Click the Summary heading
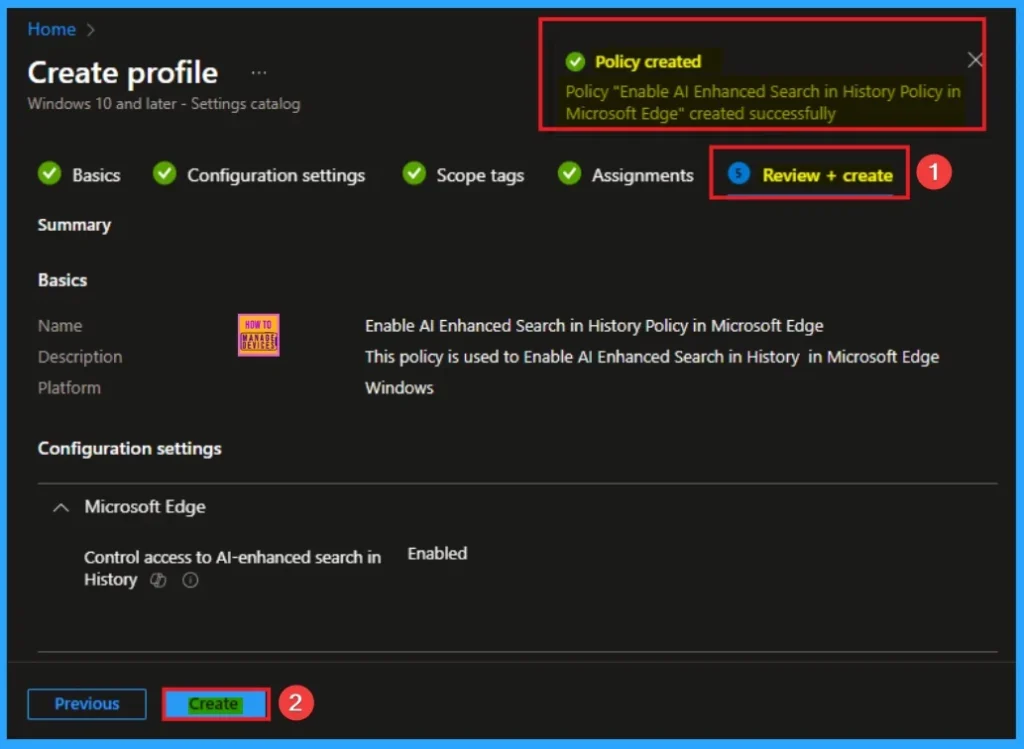 tap(74, 225)
